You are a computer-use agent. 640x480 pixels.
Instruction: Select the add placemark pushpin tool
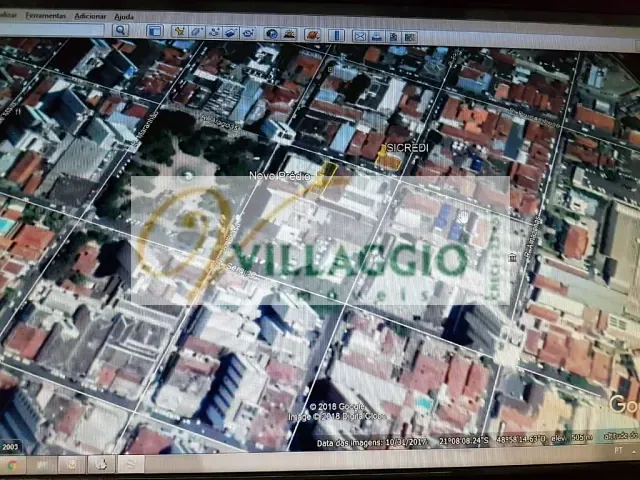(179, 31)
